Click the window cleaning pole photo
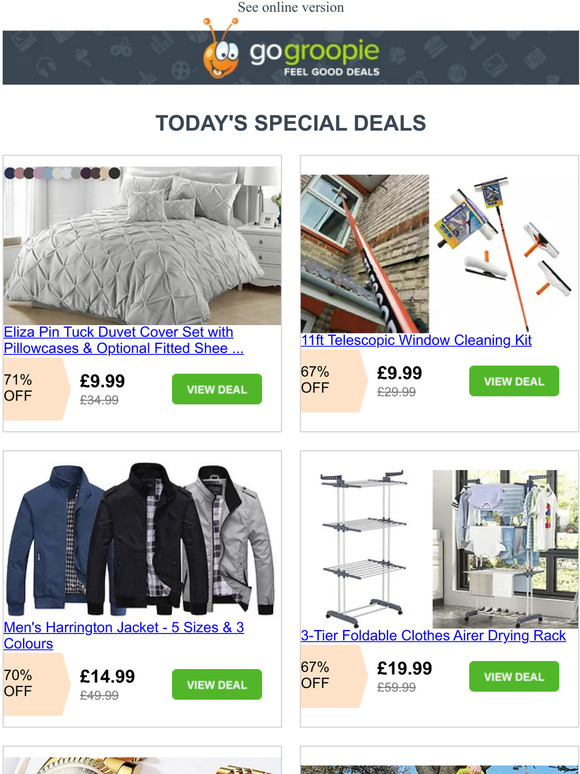 [365, 254]
